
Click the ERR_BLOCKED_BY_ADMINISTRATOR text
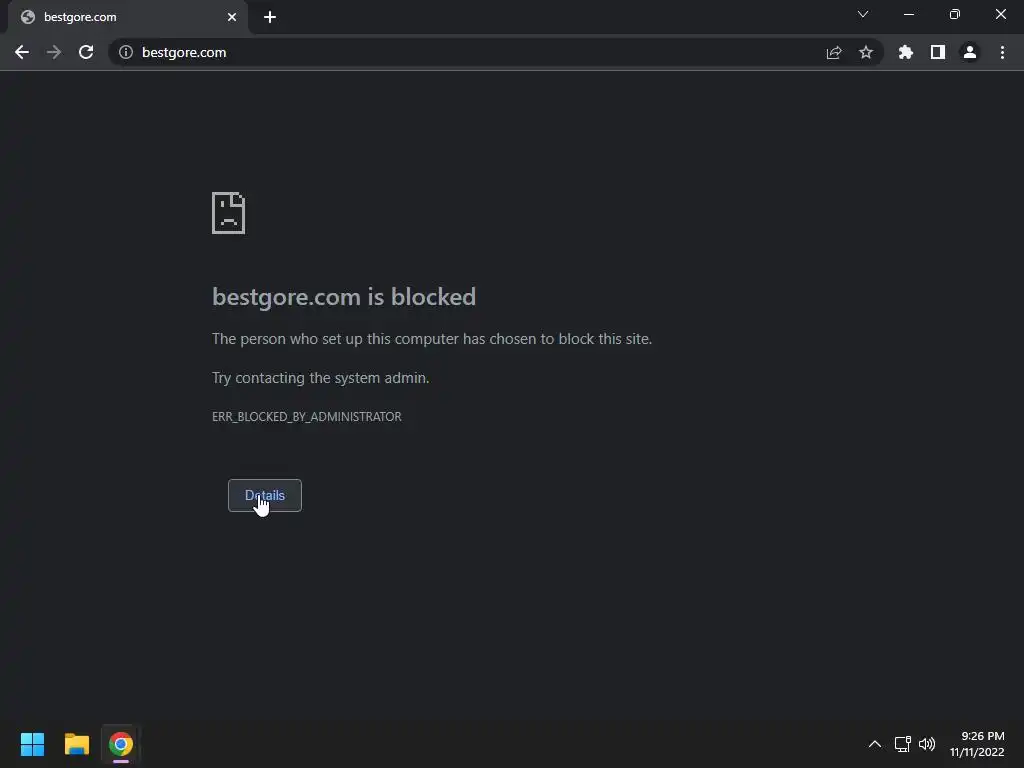click(307, 417)
